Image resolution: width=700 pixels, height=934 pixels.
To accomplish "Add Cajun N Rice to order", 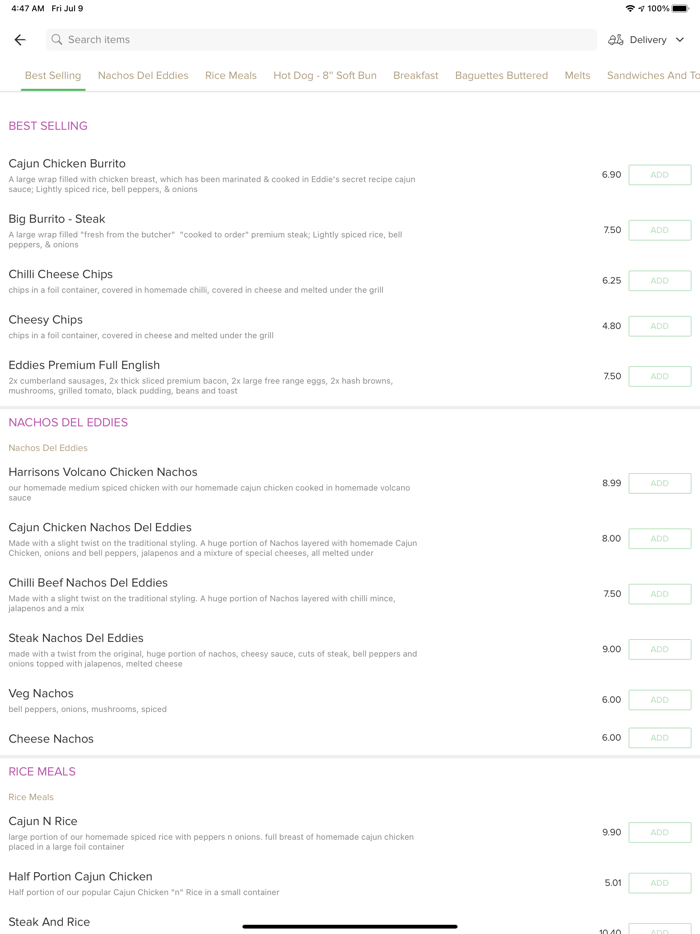I will point(659,832).
